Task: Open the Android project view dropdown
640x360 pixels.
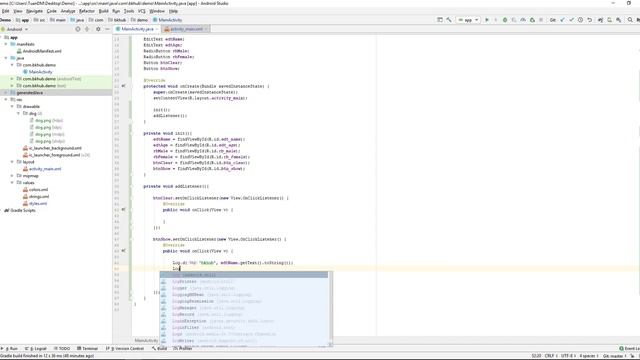Action: [x=15, y=29]
